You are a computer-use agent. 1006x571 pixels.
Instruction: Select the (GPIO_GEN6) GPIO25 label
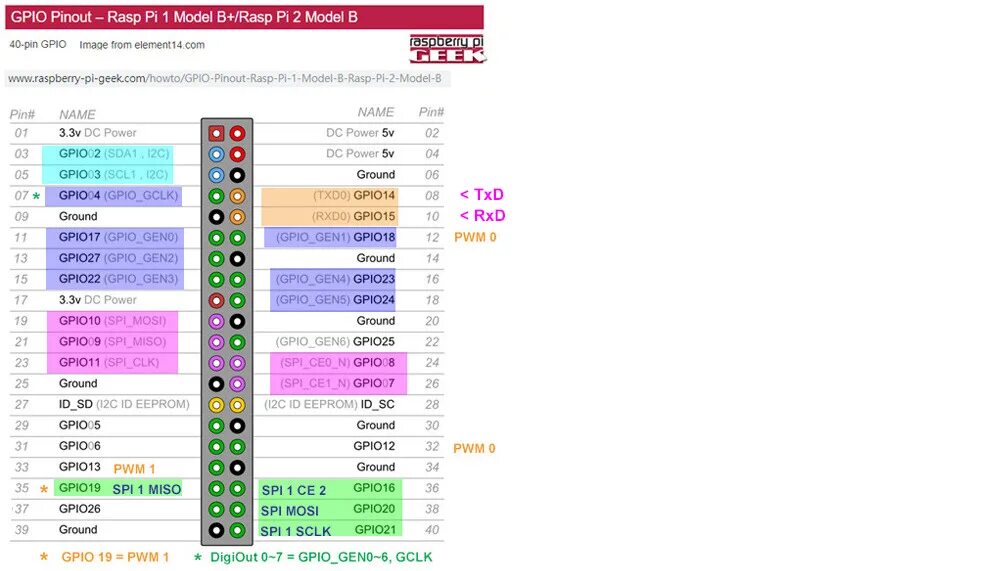(335, 341)
